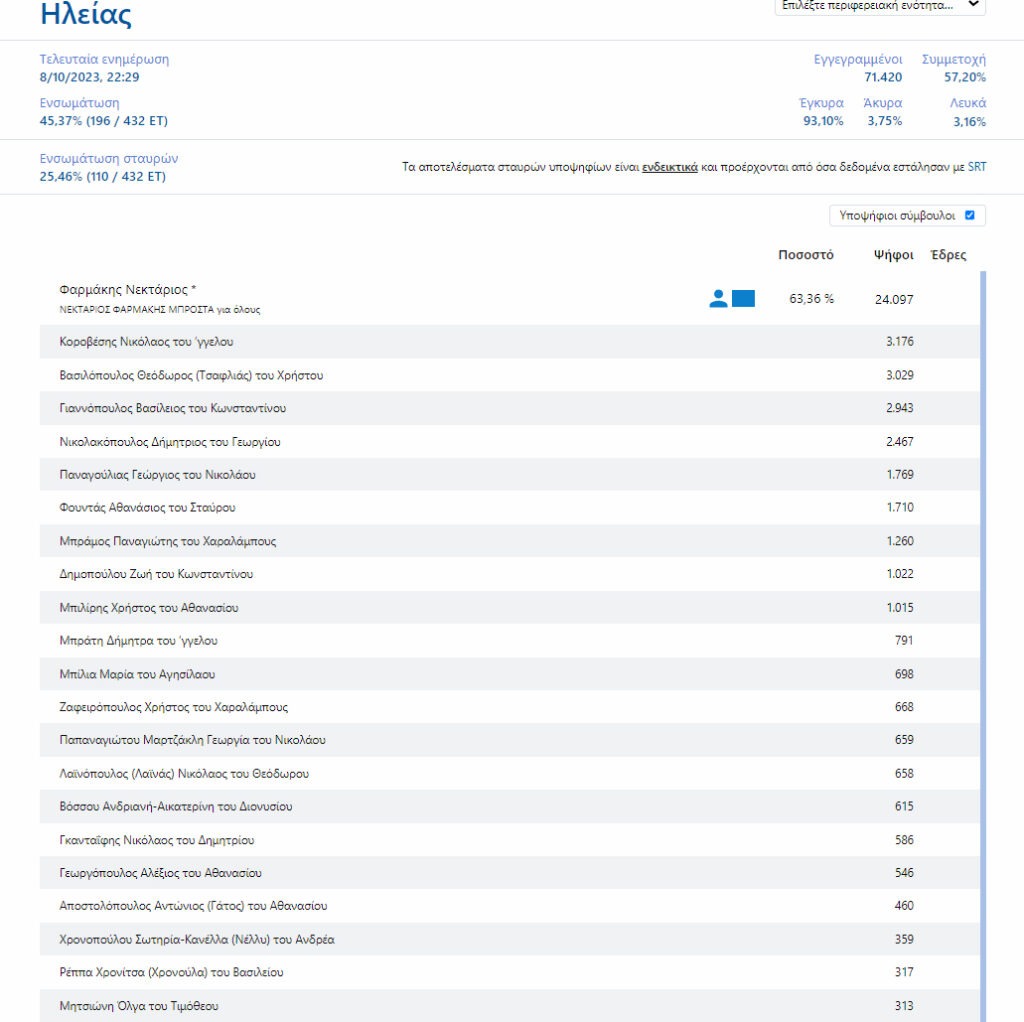Click the Ψήφοι column header
This screenshot has width=1024, height=1022.
(x=893, y=255)
